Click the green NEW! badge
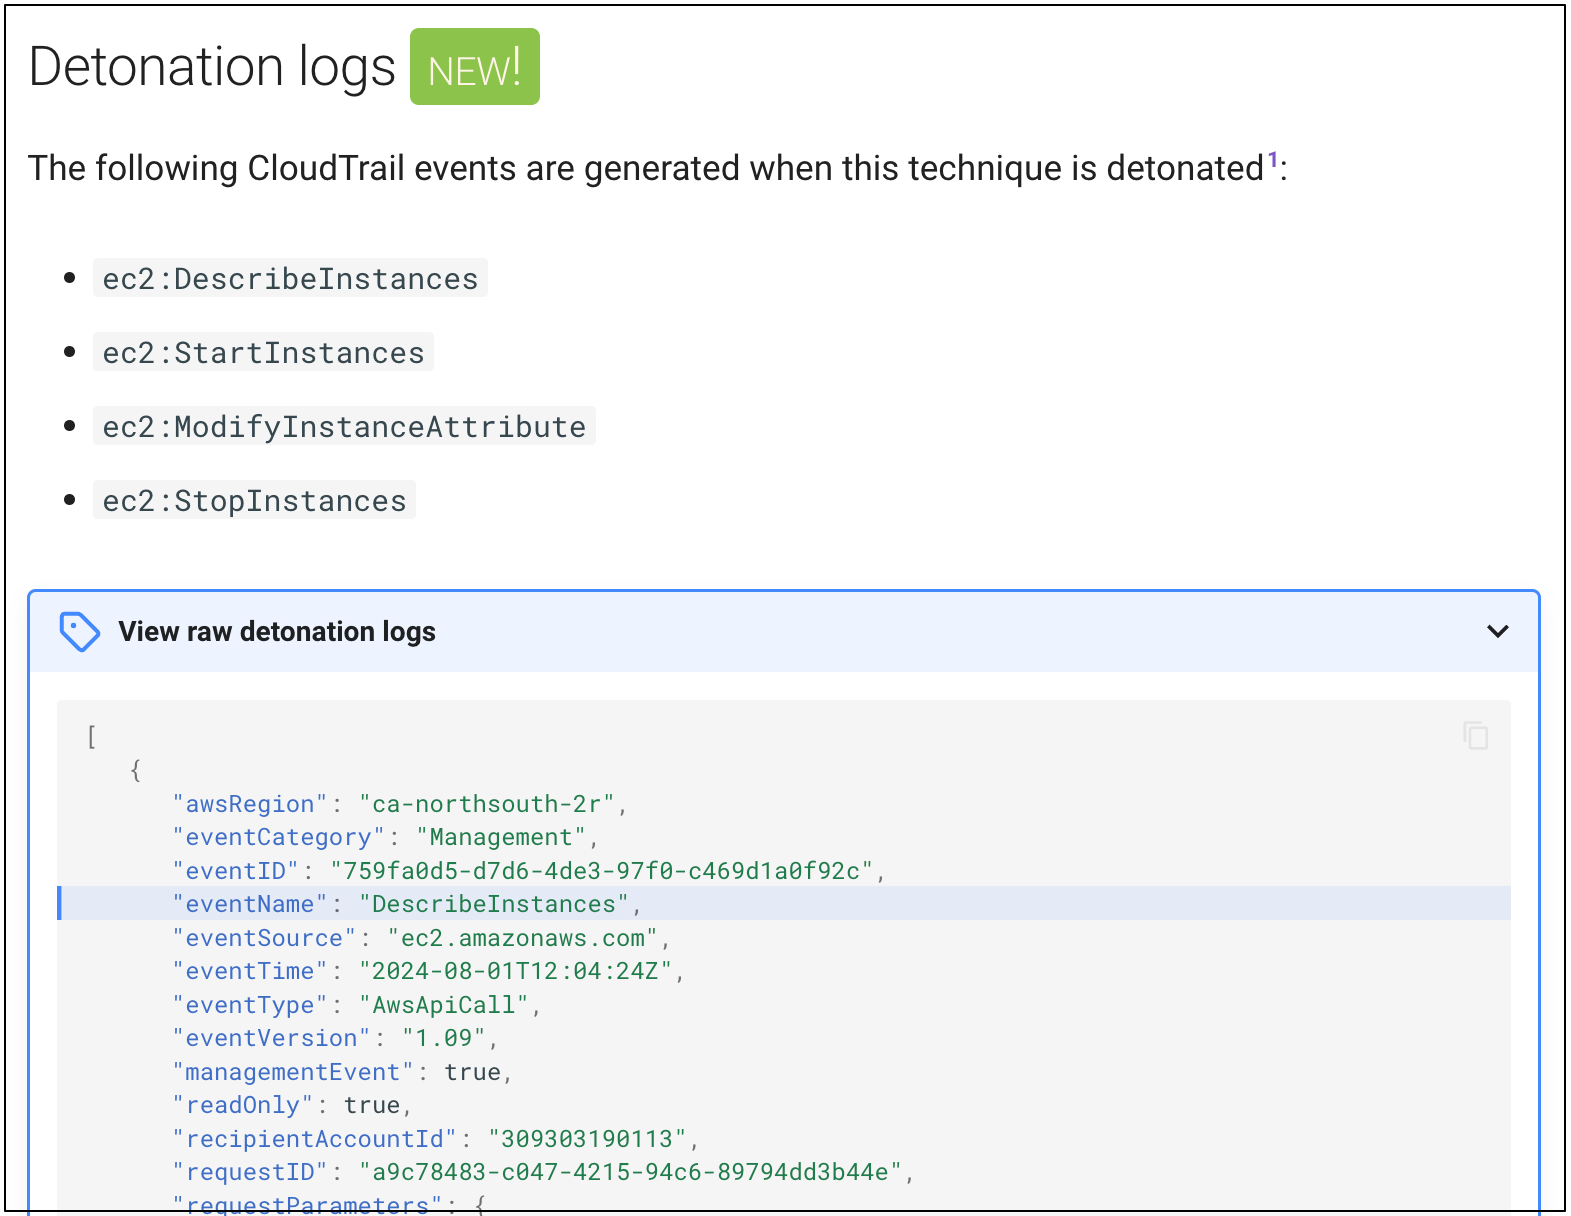This screenshot has width=1571, height=1216. pos(474,68)
